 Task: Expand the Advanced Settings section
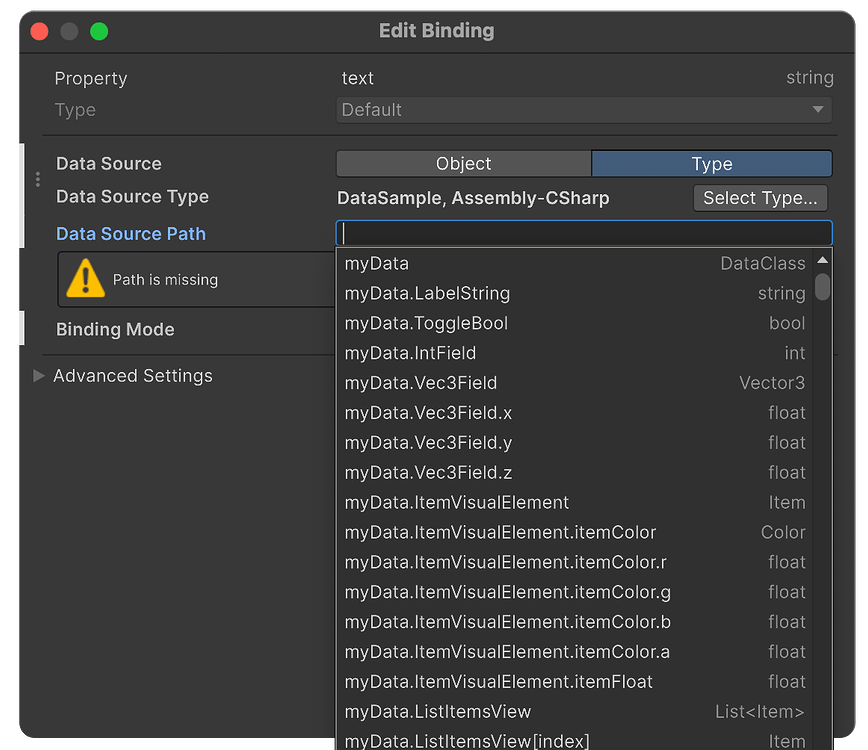click(x=133, y=376)
